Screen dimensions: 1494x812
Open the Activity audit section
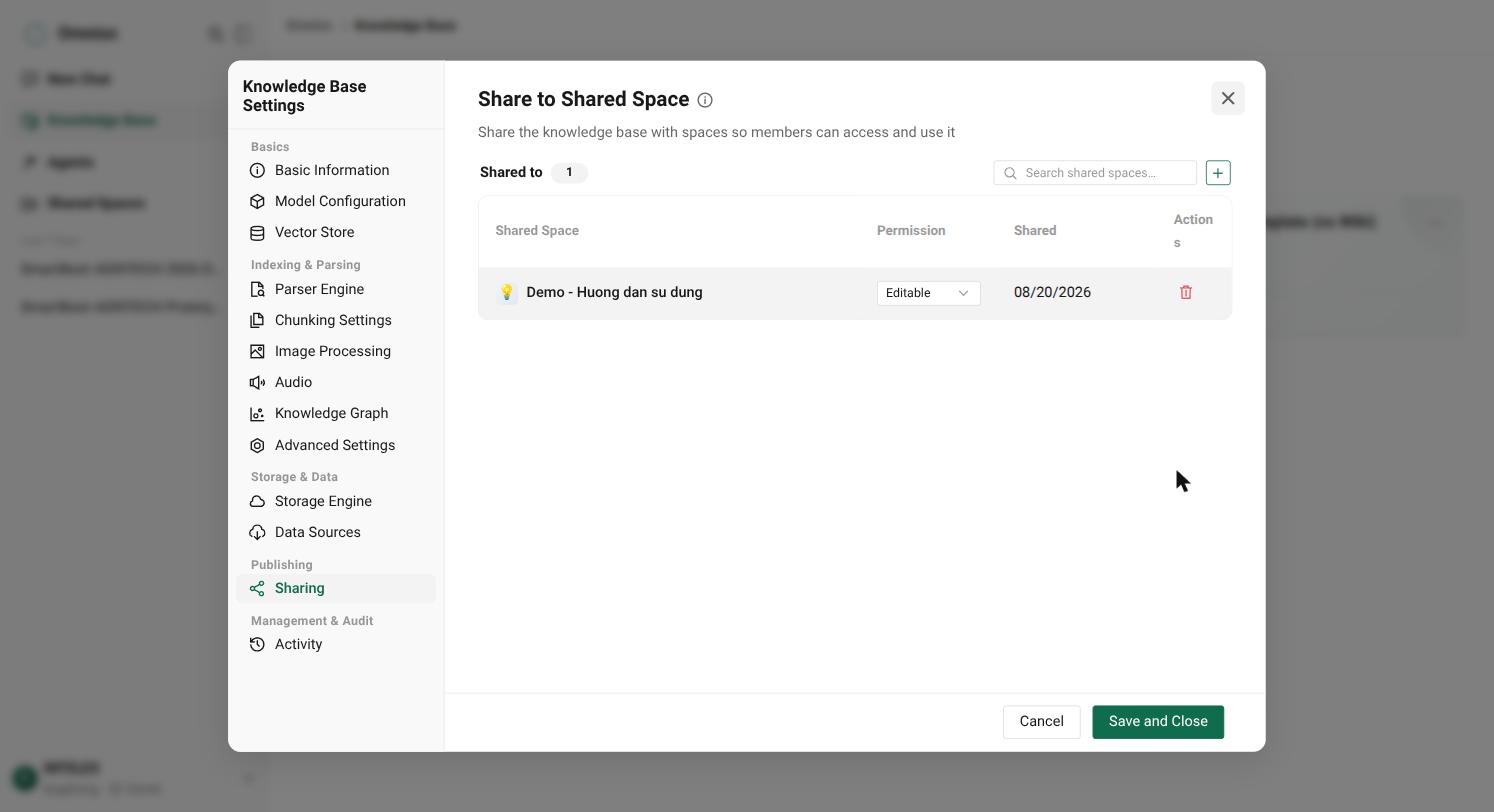point(336,644)
